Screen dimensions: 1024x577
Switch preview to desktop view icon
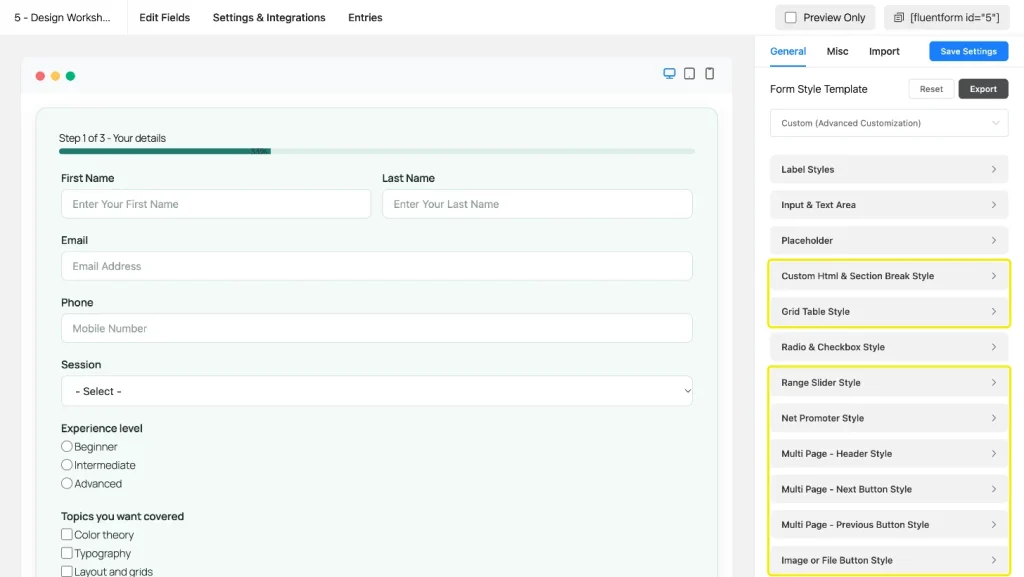669,74
